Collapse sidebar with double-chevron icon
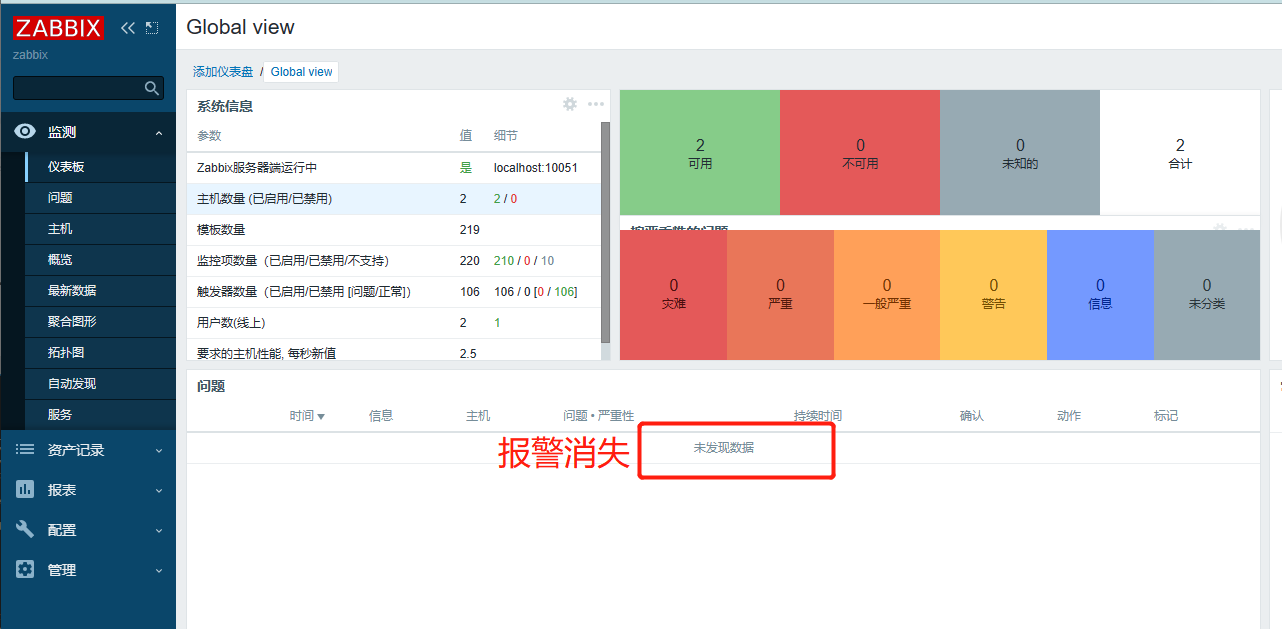 coord(127,28)
